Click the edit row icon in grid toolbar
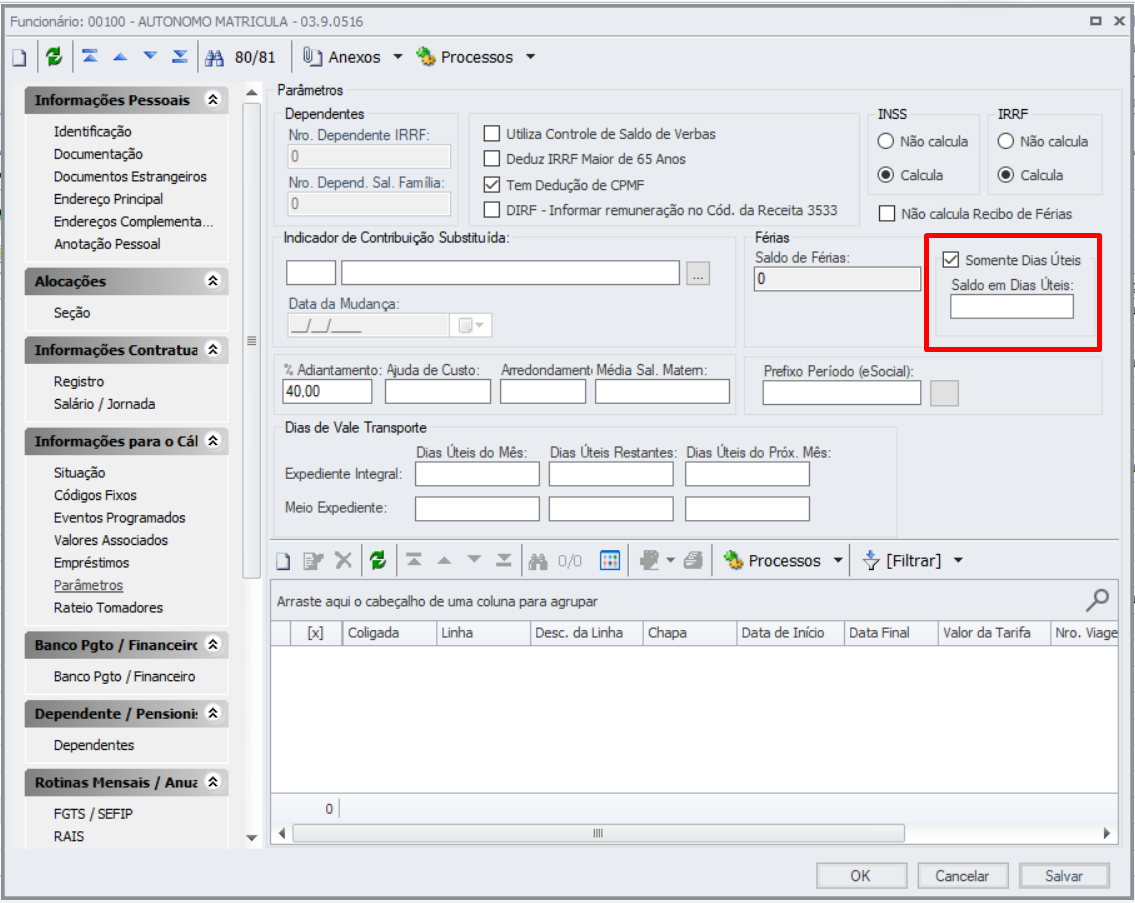 313,561
